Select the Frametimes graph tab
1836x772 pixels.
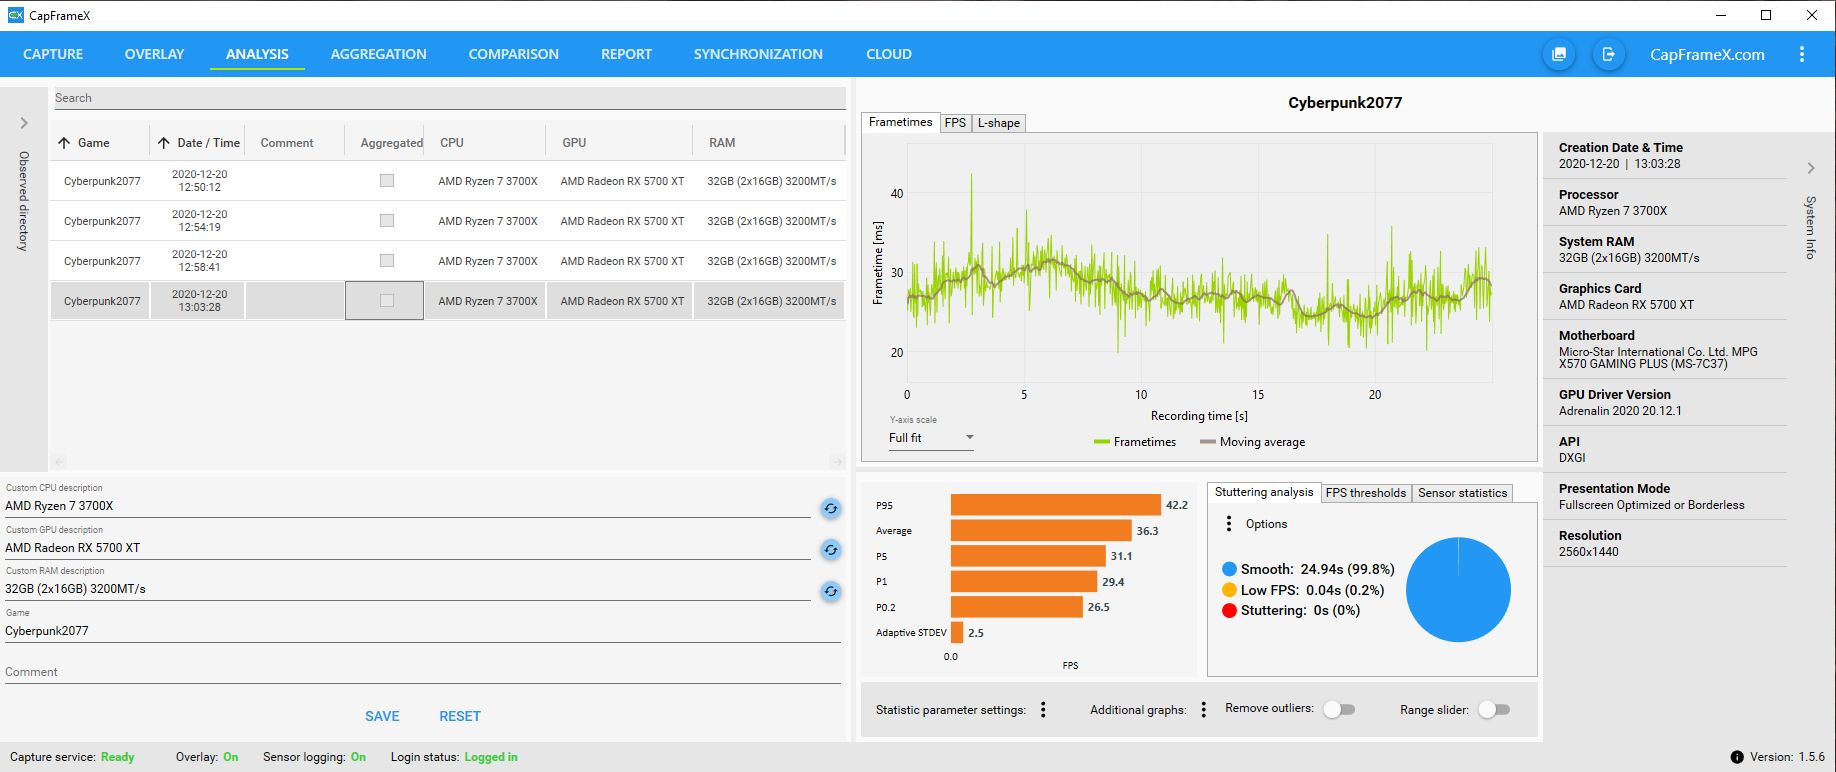coord(900,122)
